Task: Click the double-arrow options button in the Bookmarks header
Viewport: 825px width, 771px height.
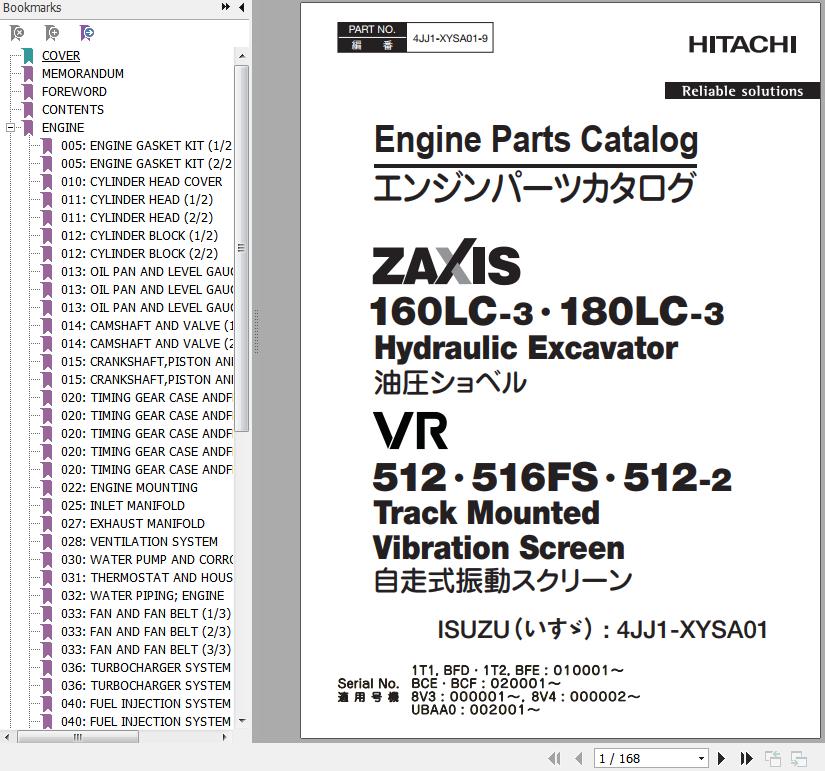Action: tap(226, 8)
